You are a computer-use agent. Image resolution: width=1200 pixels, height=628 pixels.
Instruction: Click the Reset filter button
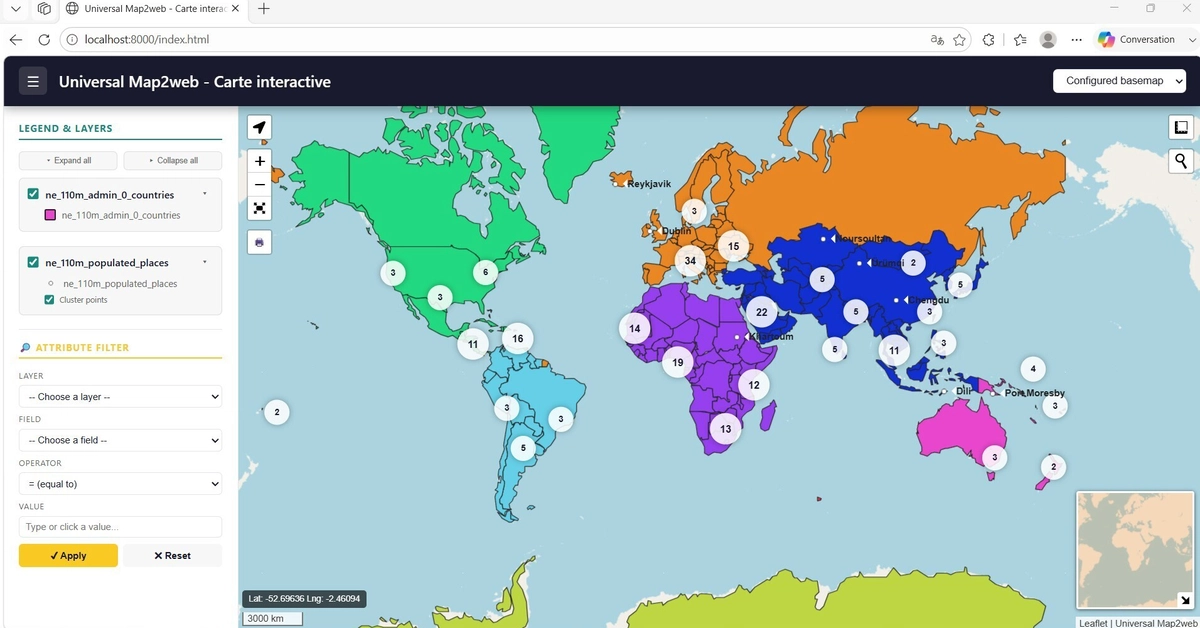(172, 555)
